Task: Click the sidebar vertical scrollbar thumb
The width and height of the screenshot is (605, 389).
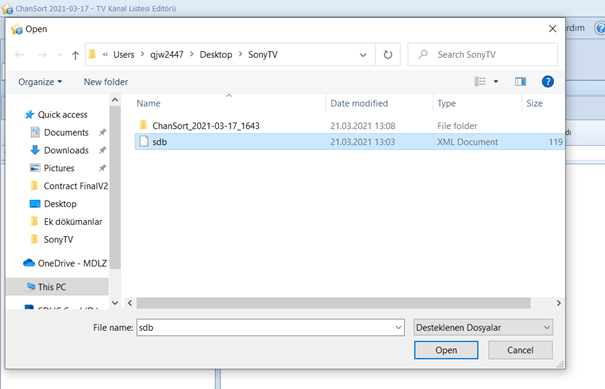Action: coord(115,187)
